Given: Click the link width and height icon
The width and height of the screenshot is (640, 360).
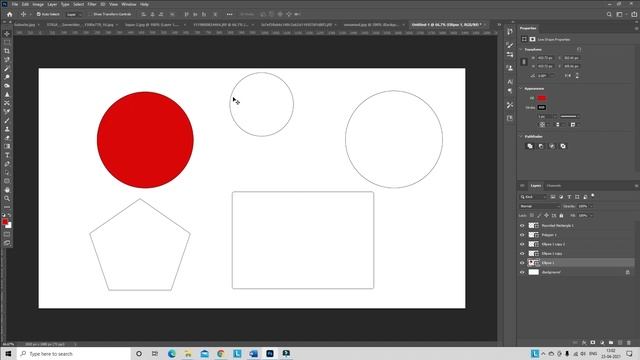Looking at the screenshot, I should (524, 62).
